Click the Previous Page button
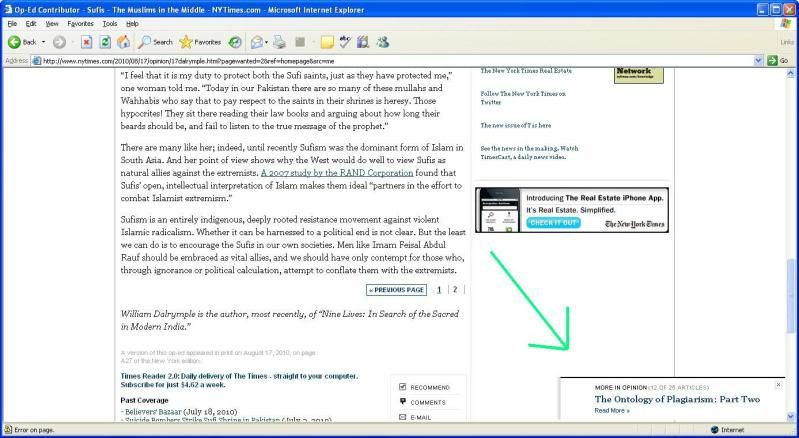 pos(396,290)
